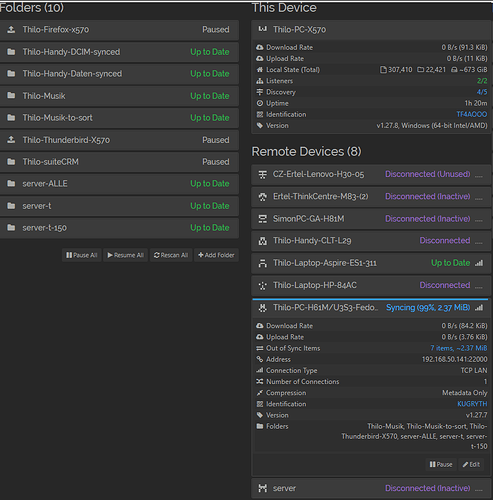Image resolution: width=493 pixels, height=500 pixels.
Task: Pause all folders with Pause All
Action: 82,255
